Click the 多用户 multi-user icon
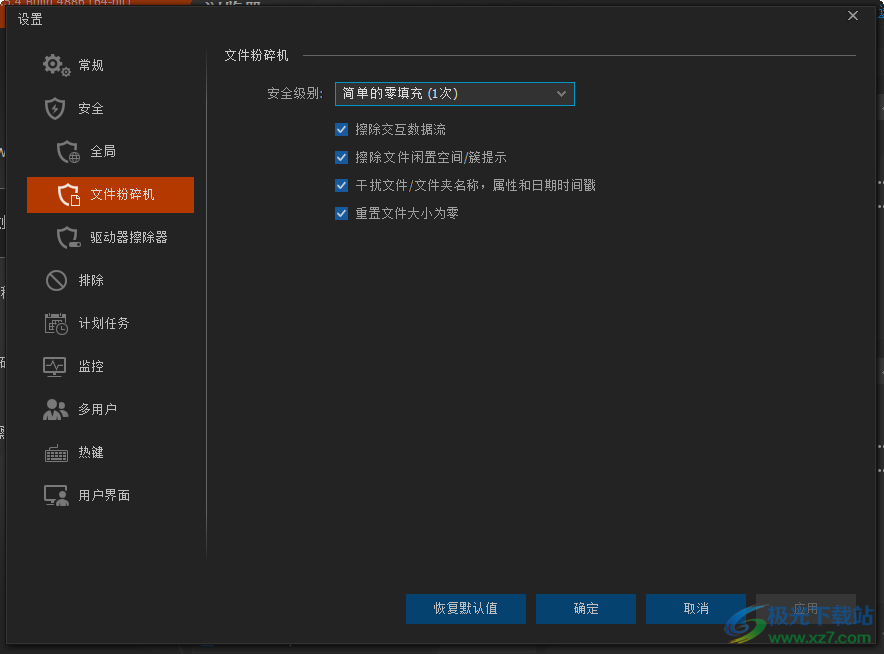Viewport: 884px width, 654px height. tap(55, 409)
